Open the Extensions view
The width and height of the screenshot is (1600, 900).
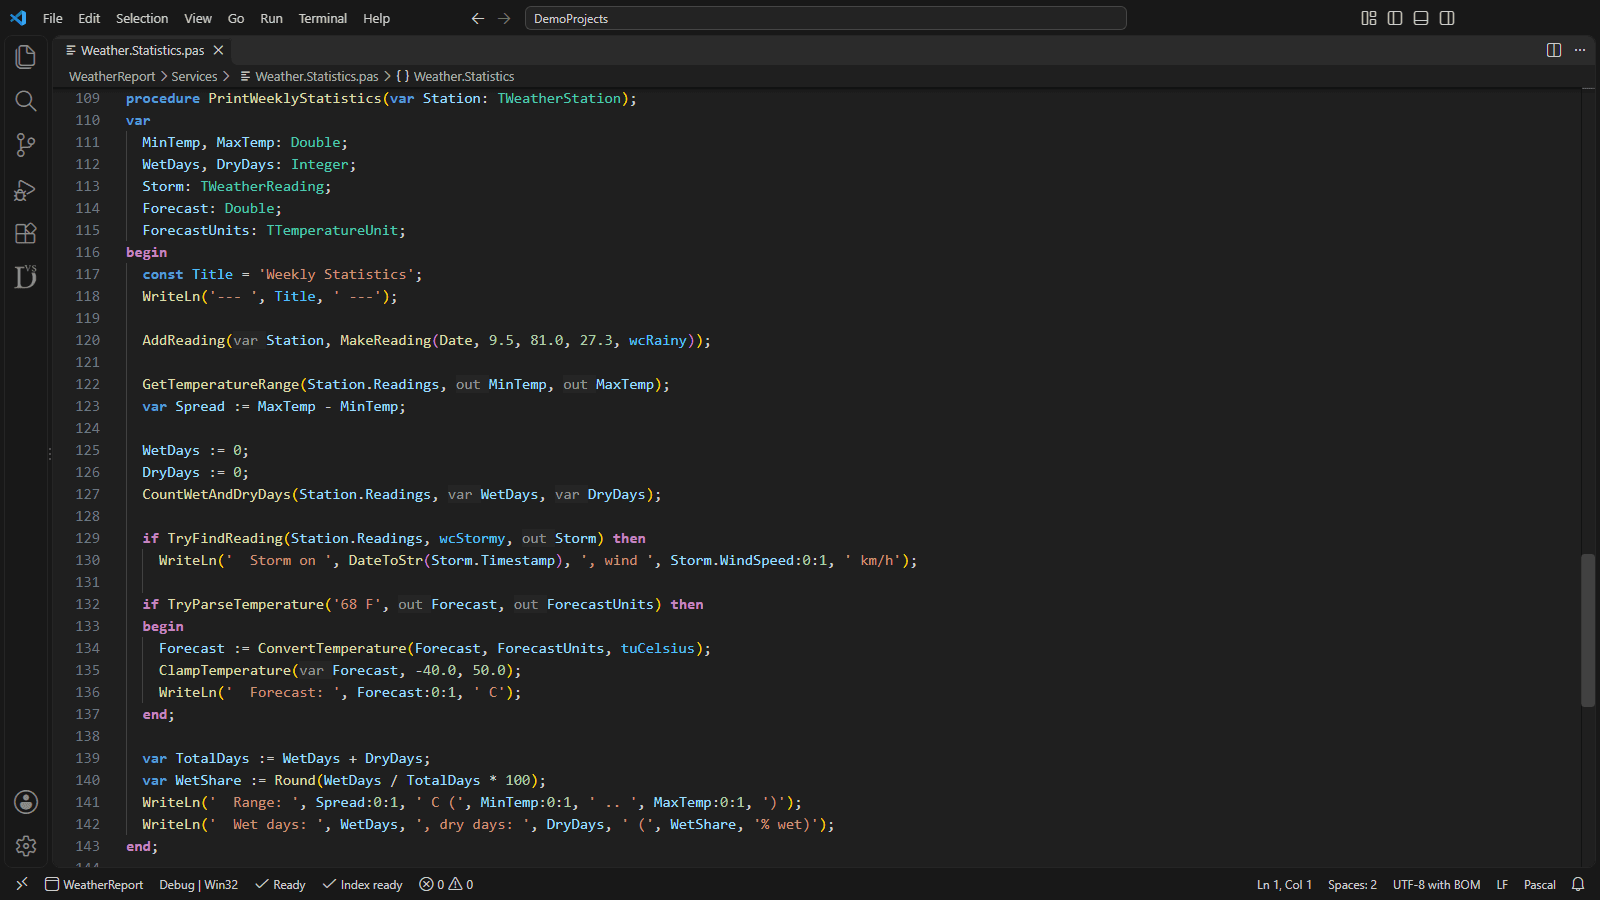click(x=26, y=233)
